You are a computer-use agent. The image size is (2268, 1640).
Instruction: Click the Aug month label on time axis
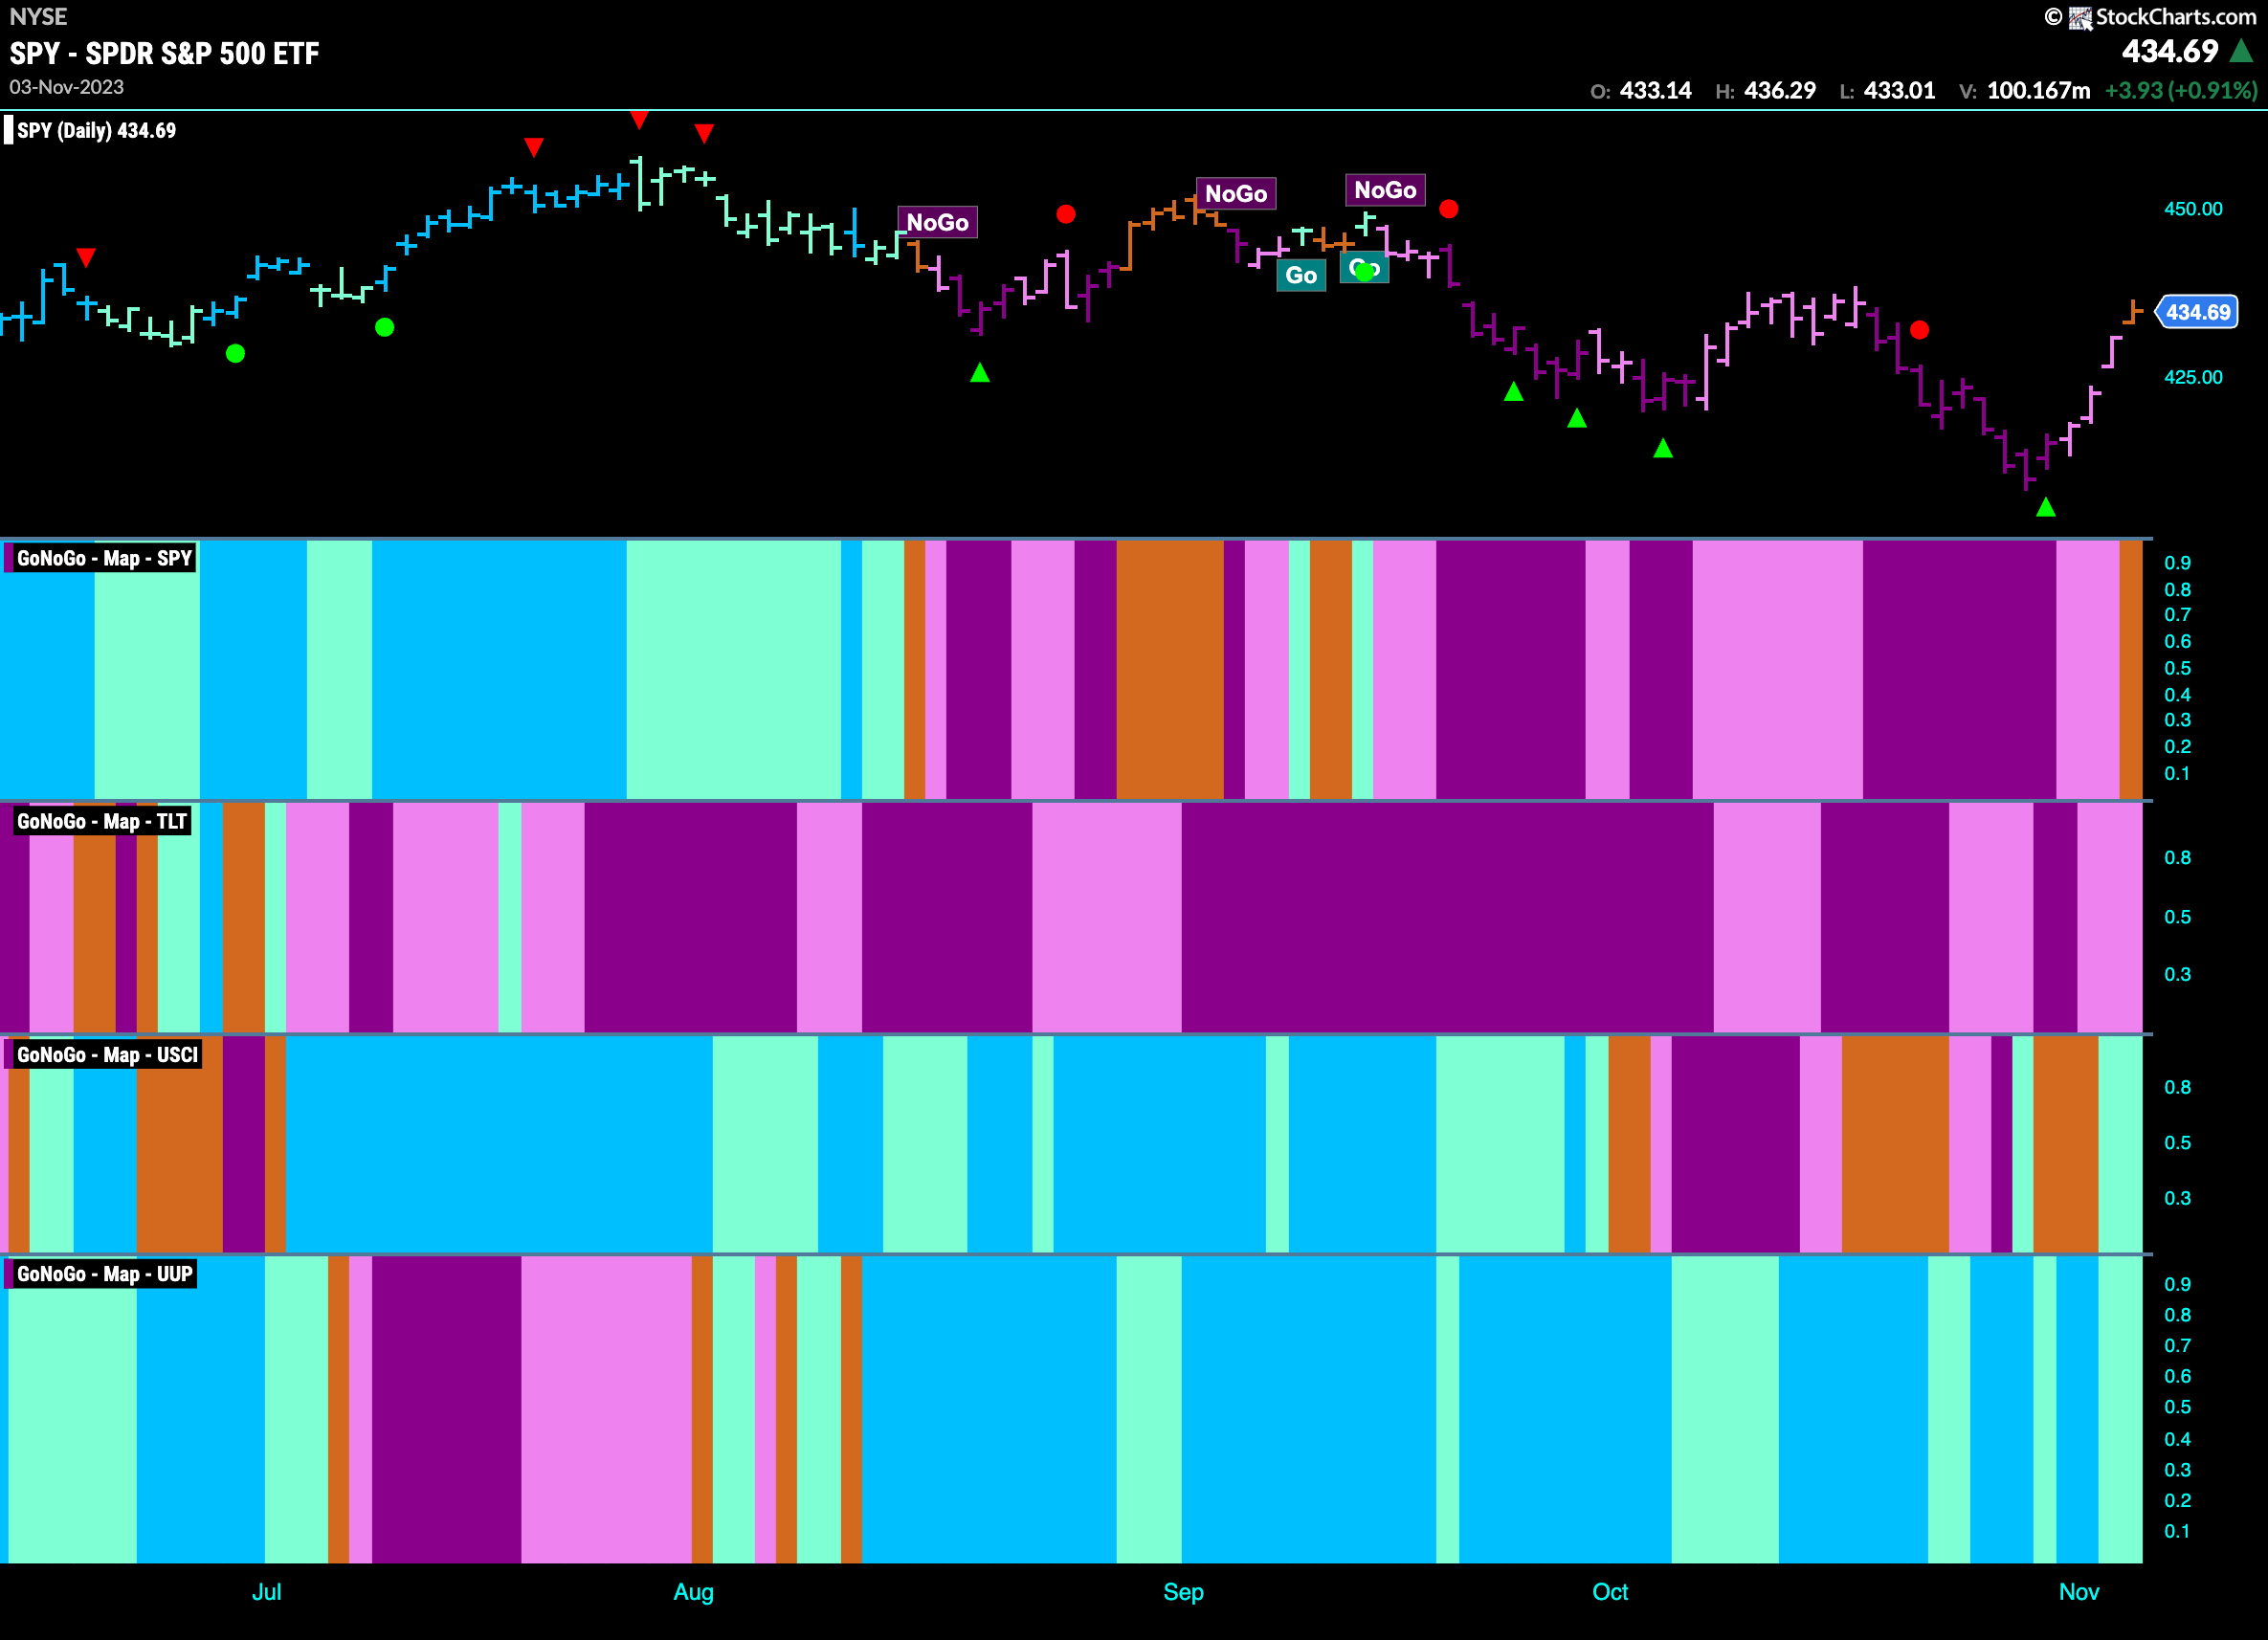(x=693, y=1592)
